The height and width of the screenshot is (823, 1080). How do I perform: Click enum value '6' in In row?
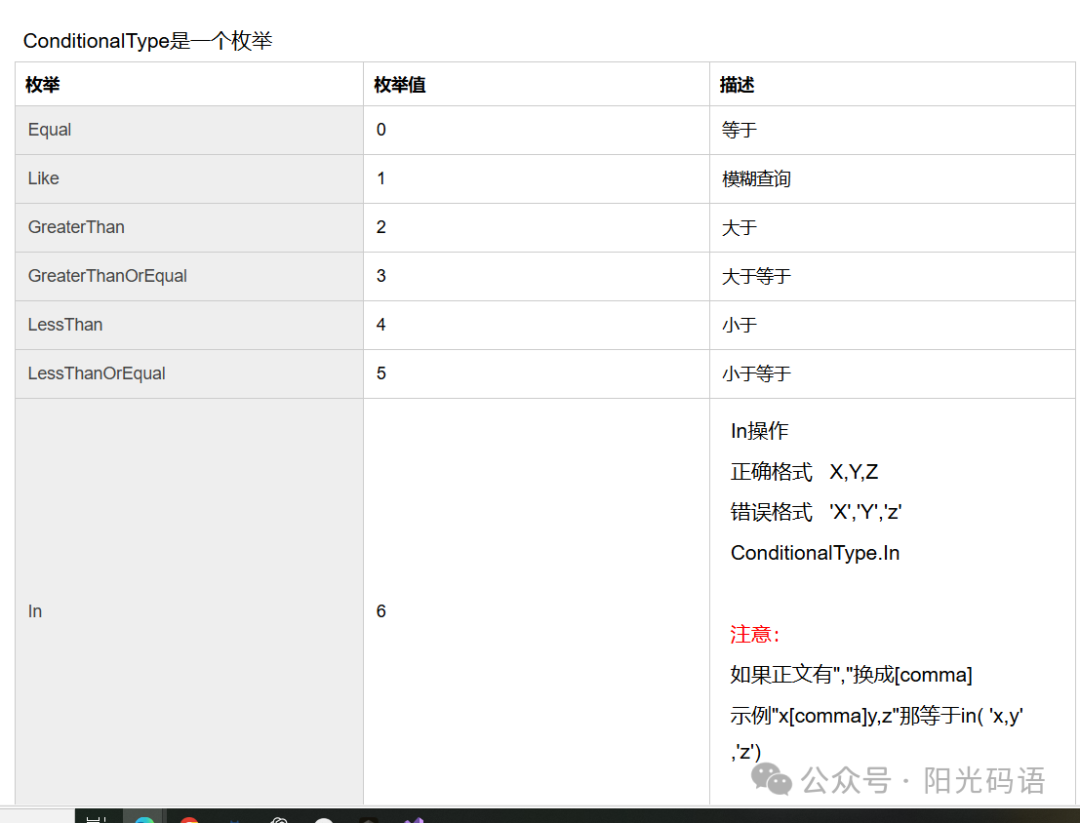tap(381, 611)
